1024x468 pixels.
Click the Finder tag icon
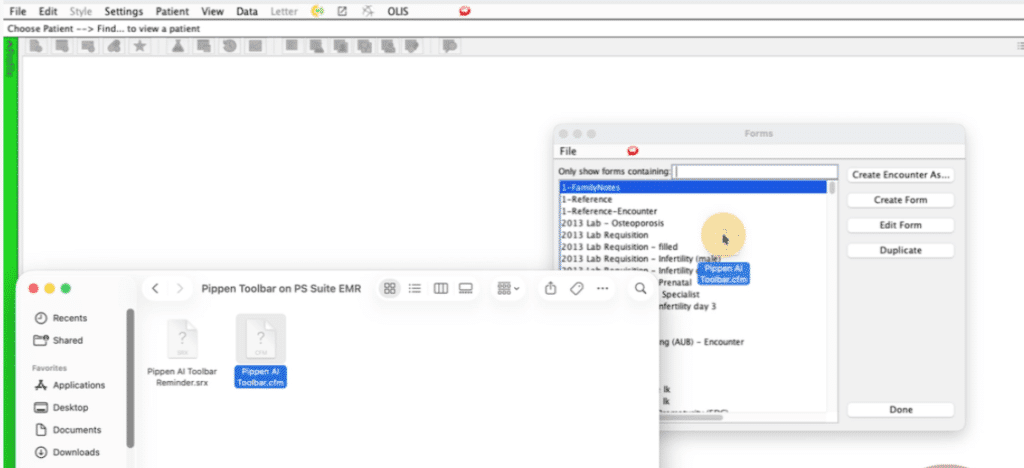(576, 288)
